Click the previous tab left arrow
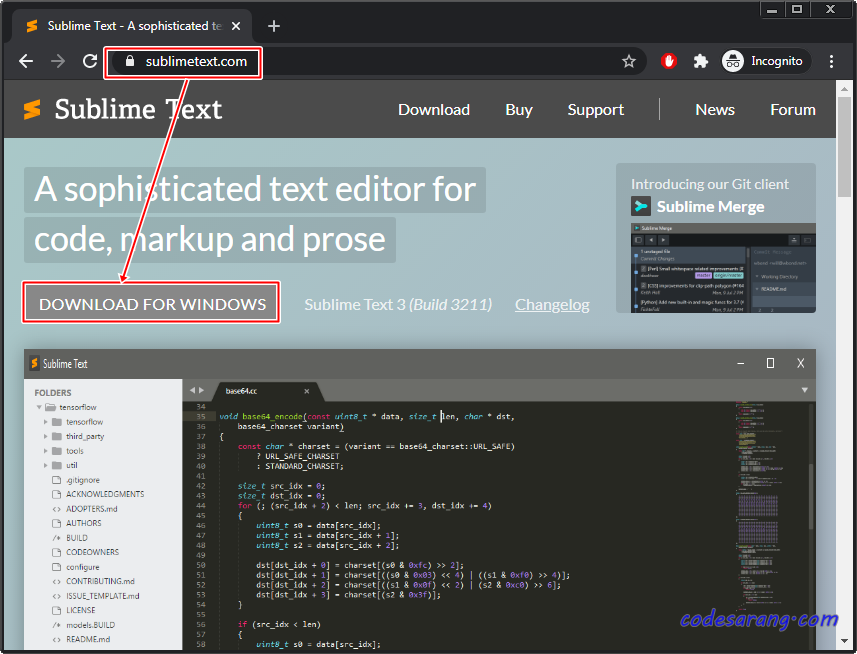The width and height of the screenshot is (857, 654). [x=192, y=390]
